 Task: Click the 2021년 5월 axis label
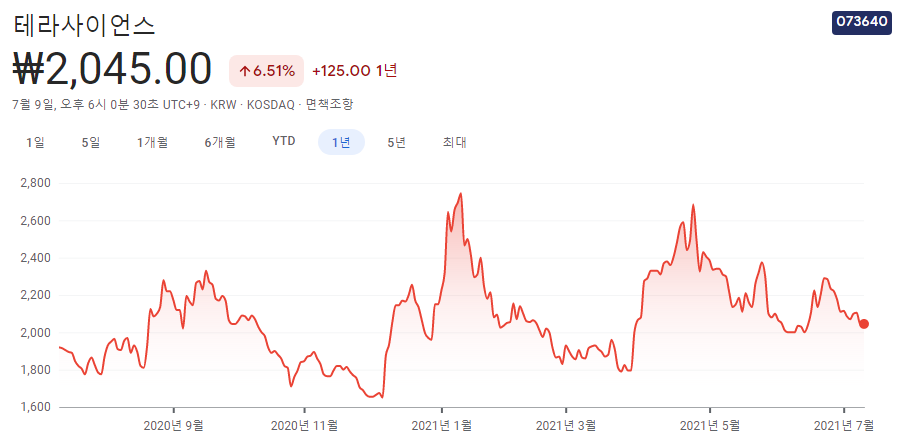709,426
